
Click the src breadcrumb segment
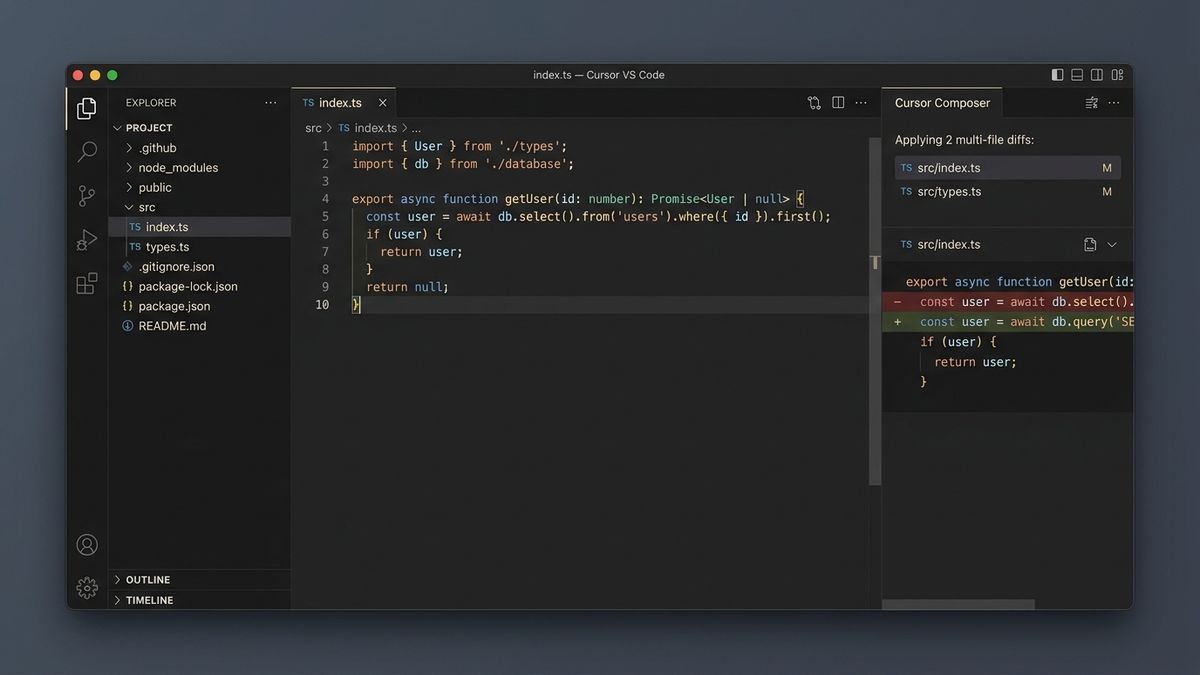pos(314,128)
